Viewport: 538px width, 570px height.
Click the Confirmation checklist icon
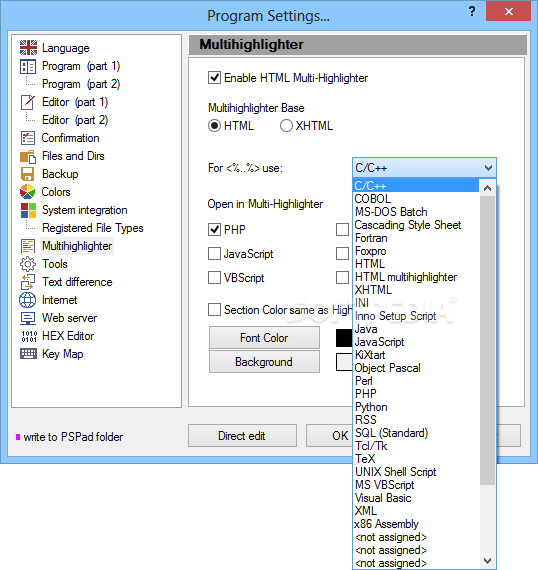[x=28, y=138]
